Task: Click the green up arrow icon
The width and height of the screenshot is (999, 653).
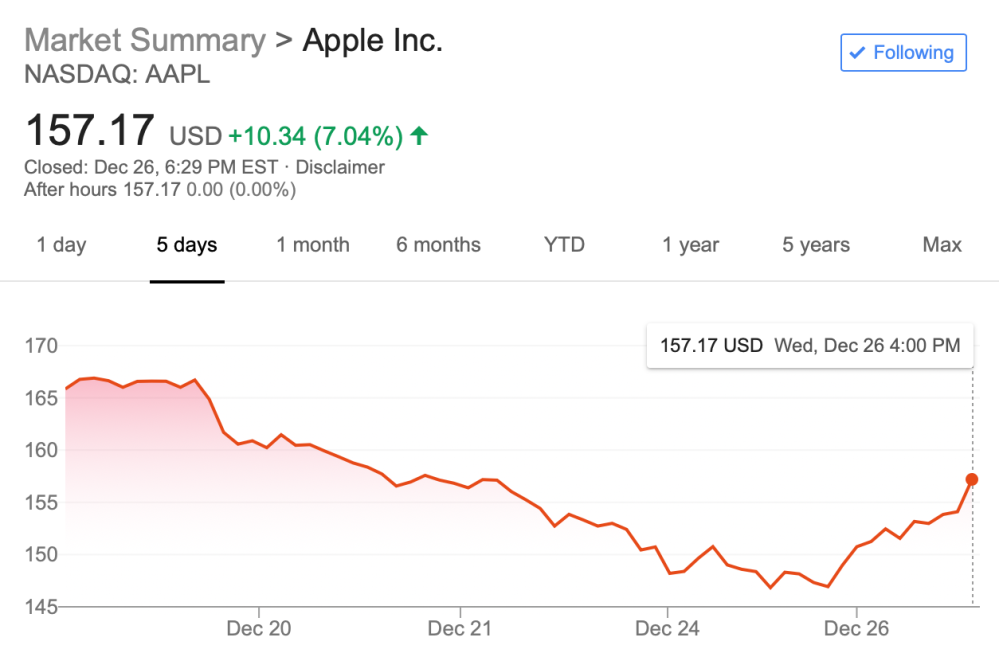Action: tap(419, 135)
